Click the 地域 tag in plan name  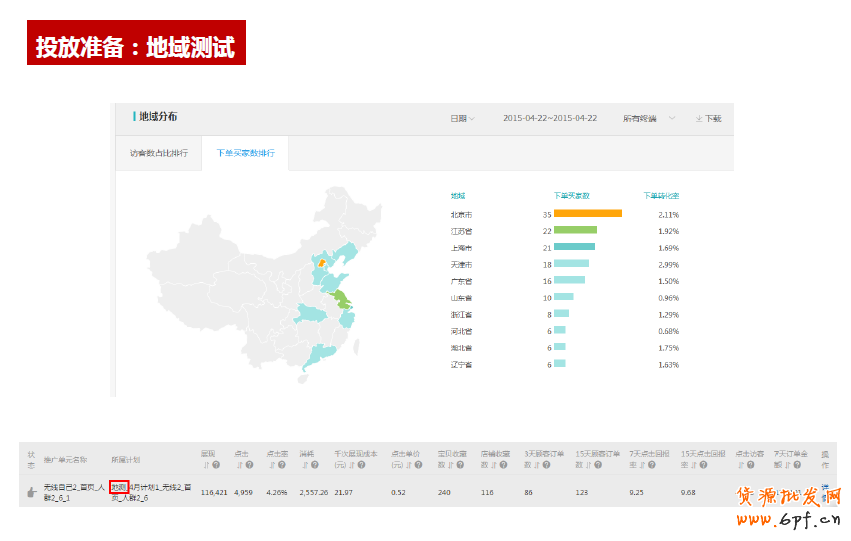(x=119, y=487)
